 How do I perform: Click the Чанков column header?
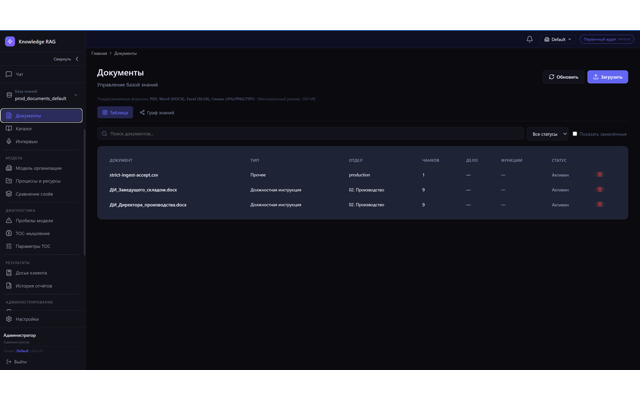tap(430, 160)
